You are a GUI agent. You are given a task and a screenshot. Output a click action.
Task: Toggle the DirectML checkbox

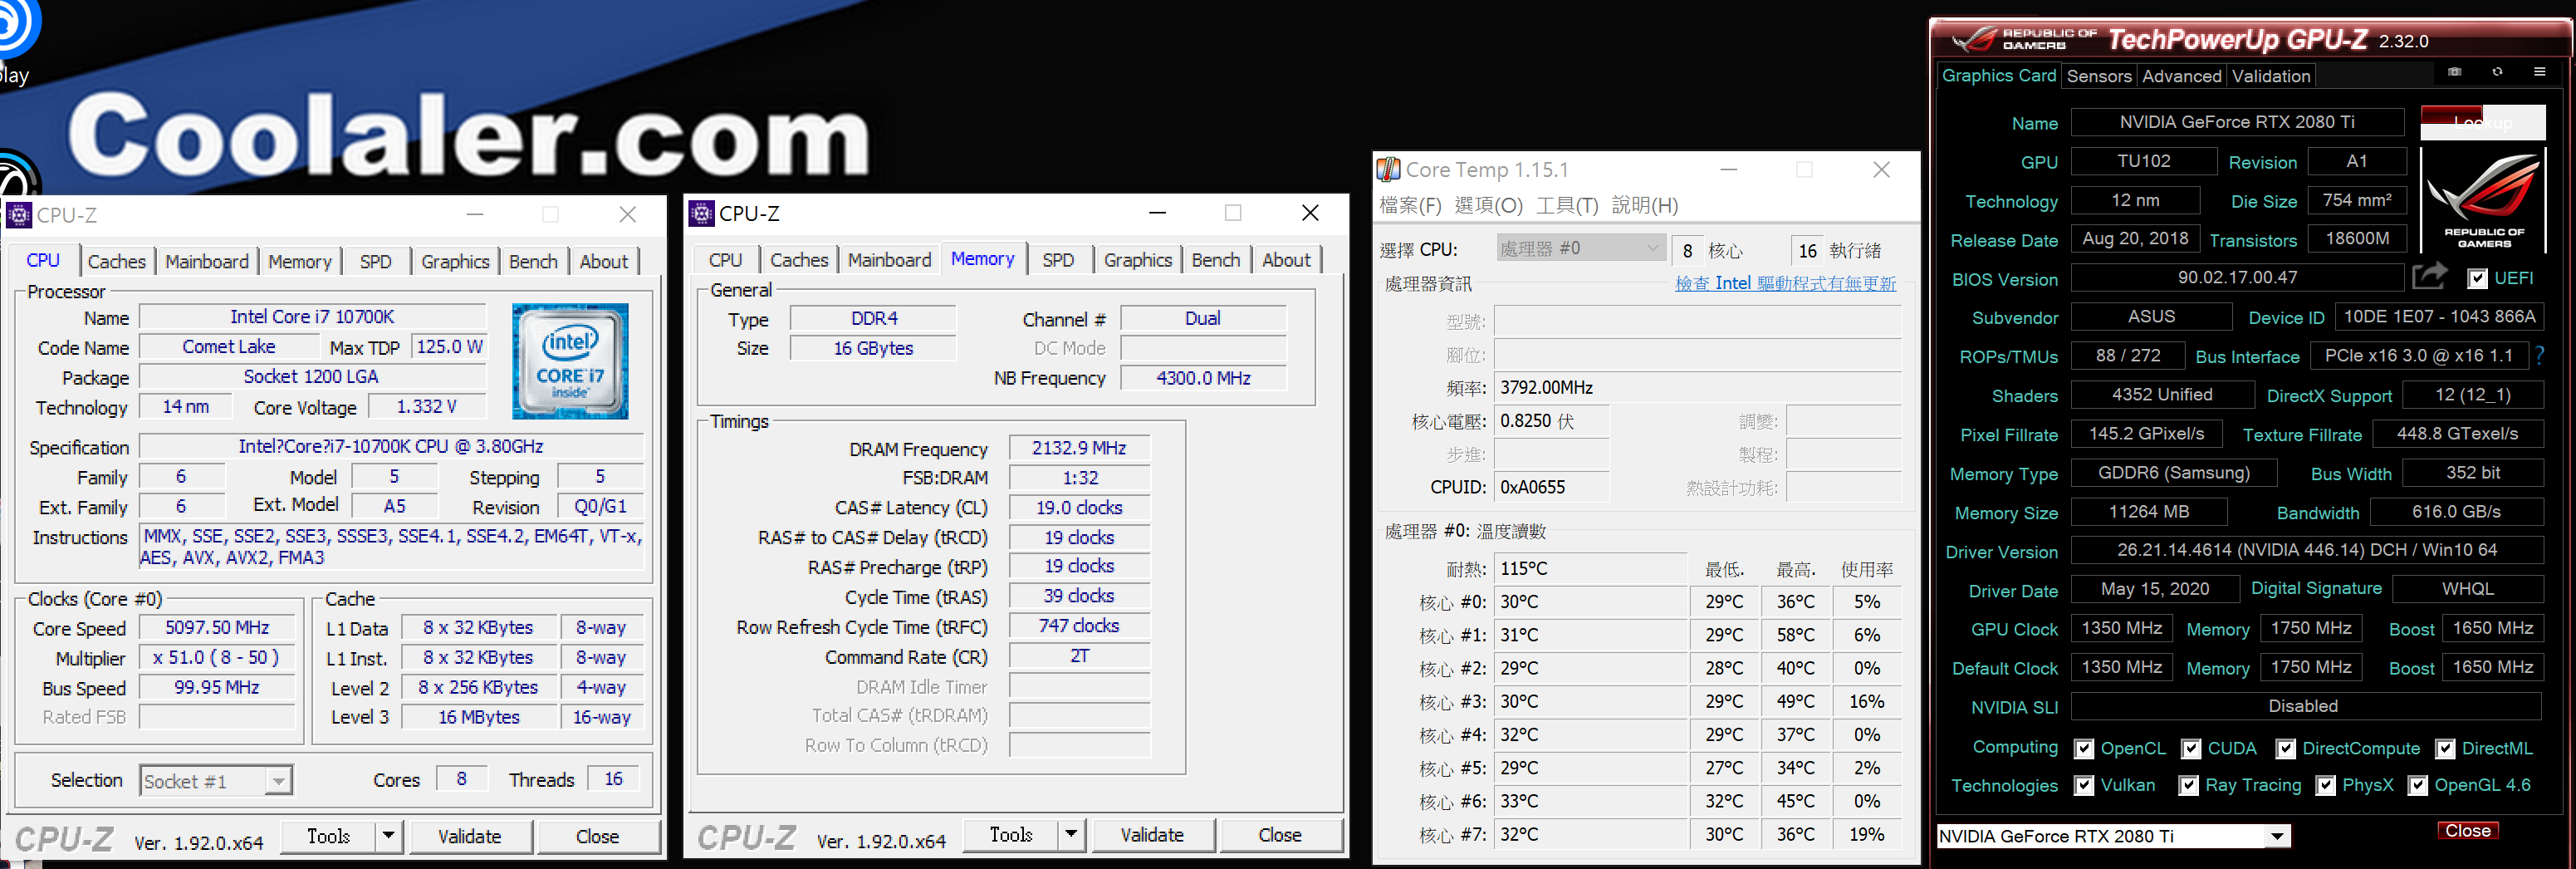pyautogui.click(x=2445, y=748)
